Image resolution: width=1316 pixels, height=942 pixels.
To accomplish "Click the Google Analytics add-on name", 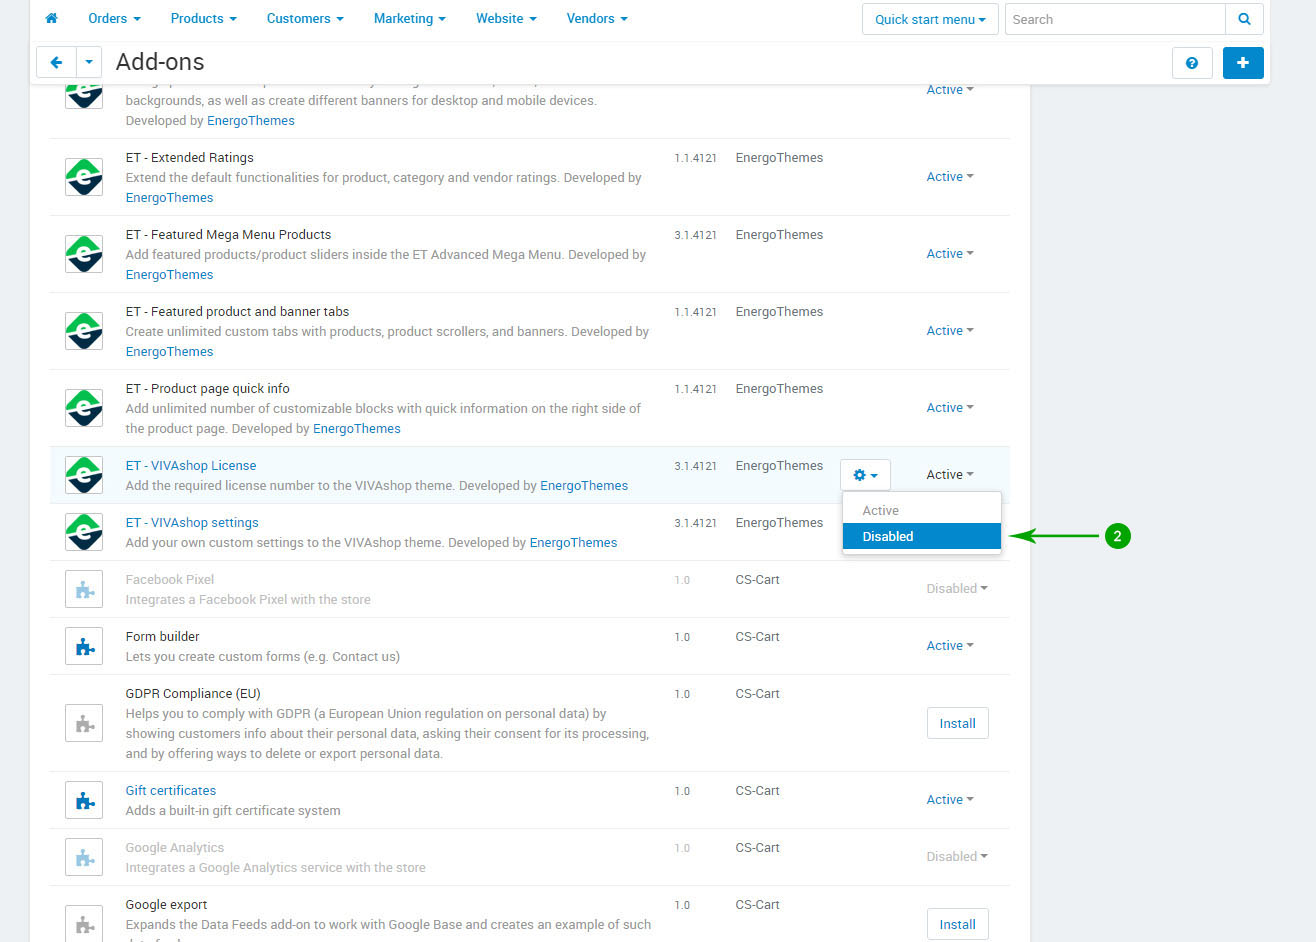I will click(175, 848).
